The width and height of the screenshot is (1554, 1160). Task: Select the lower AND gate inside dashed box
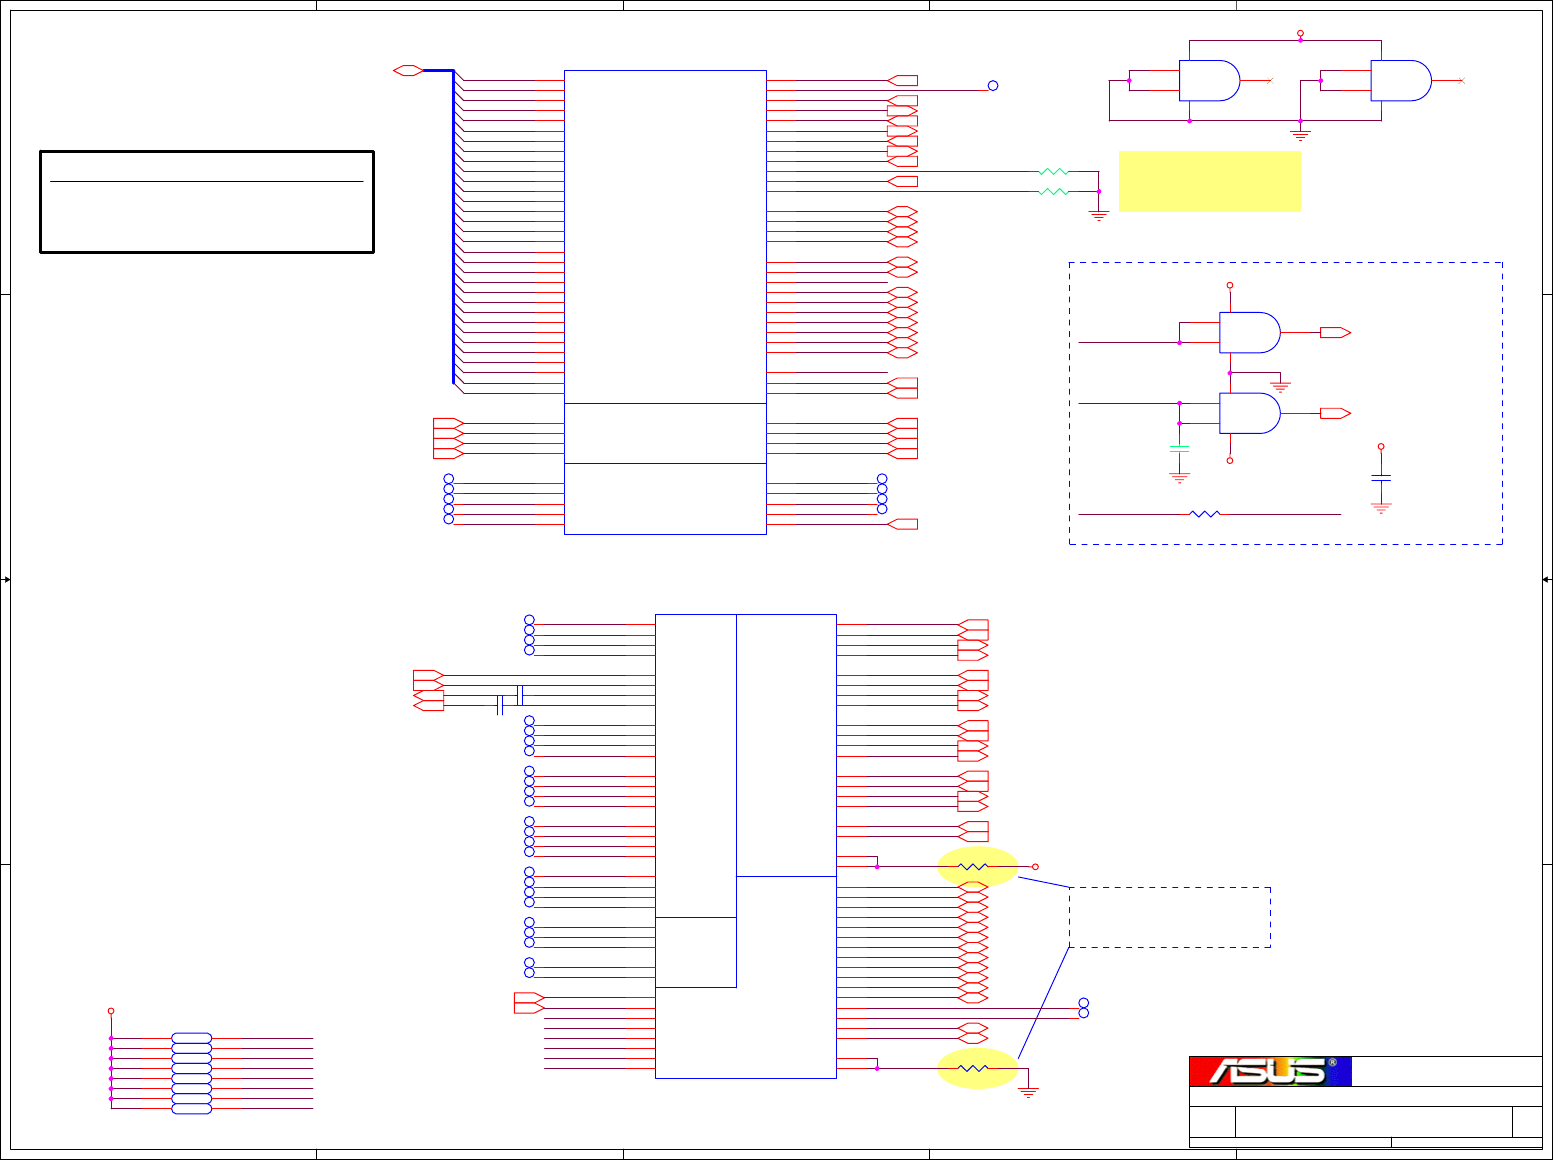pyautogui.click(x=1250, y=413)
